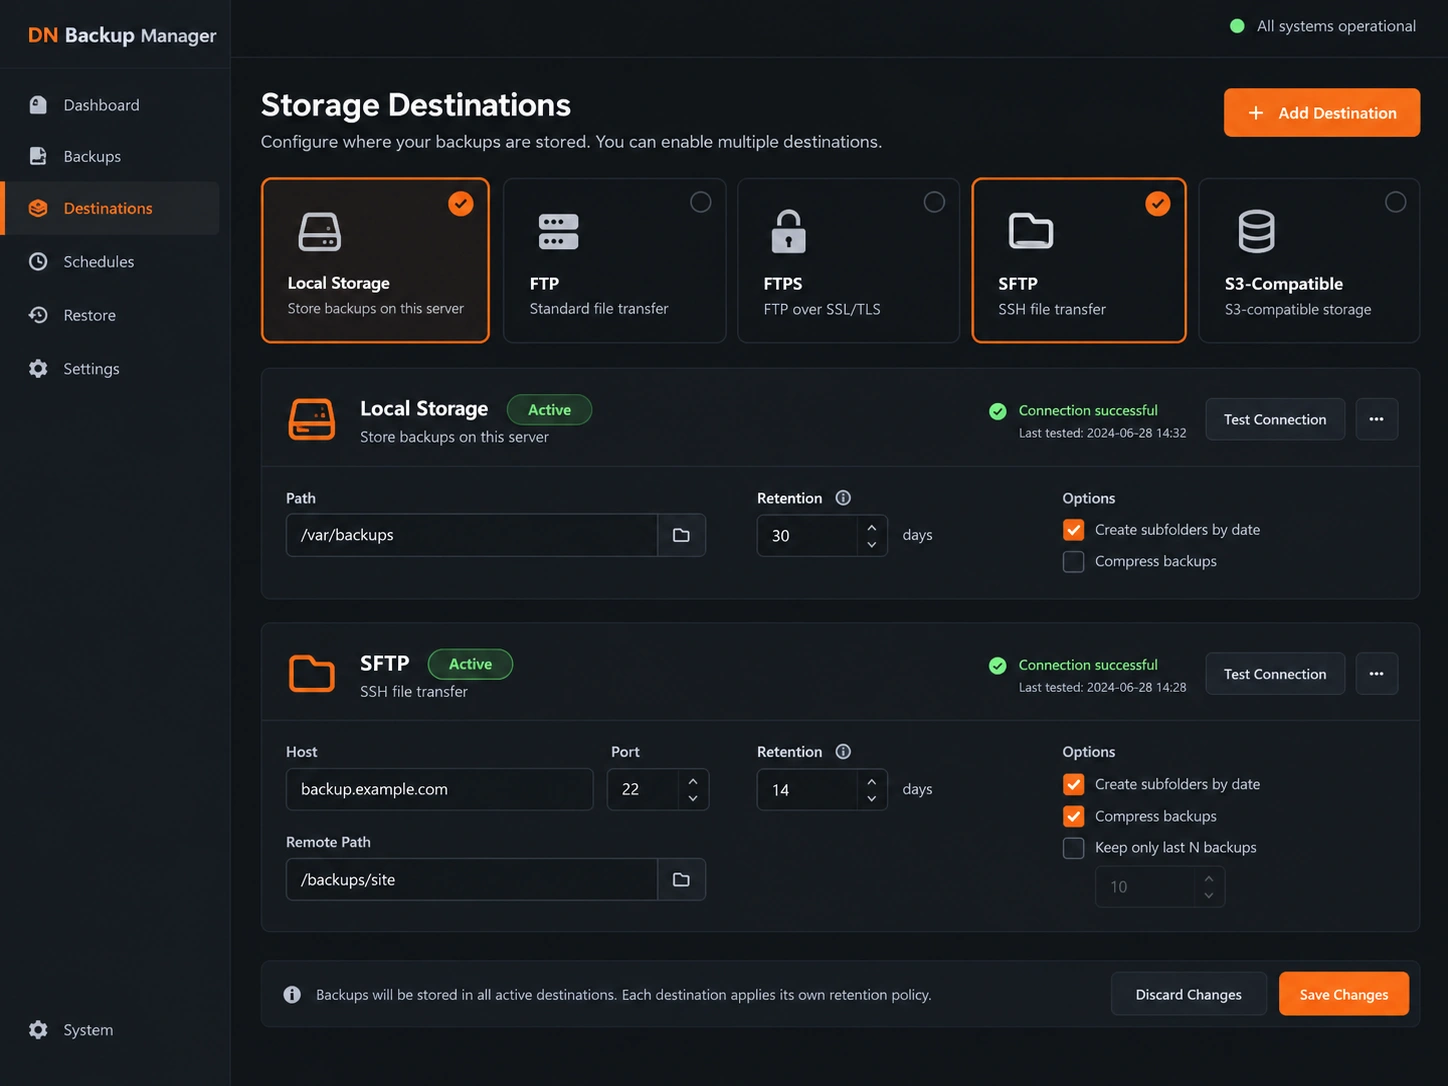Toggle Compress backups under Local Storage
Viewport: 1448px width, 1086px height.
[1073, 562]
